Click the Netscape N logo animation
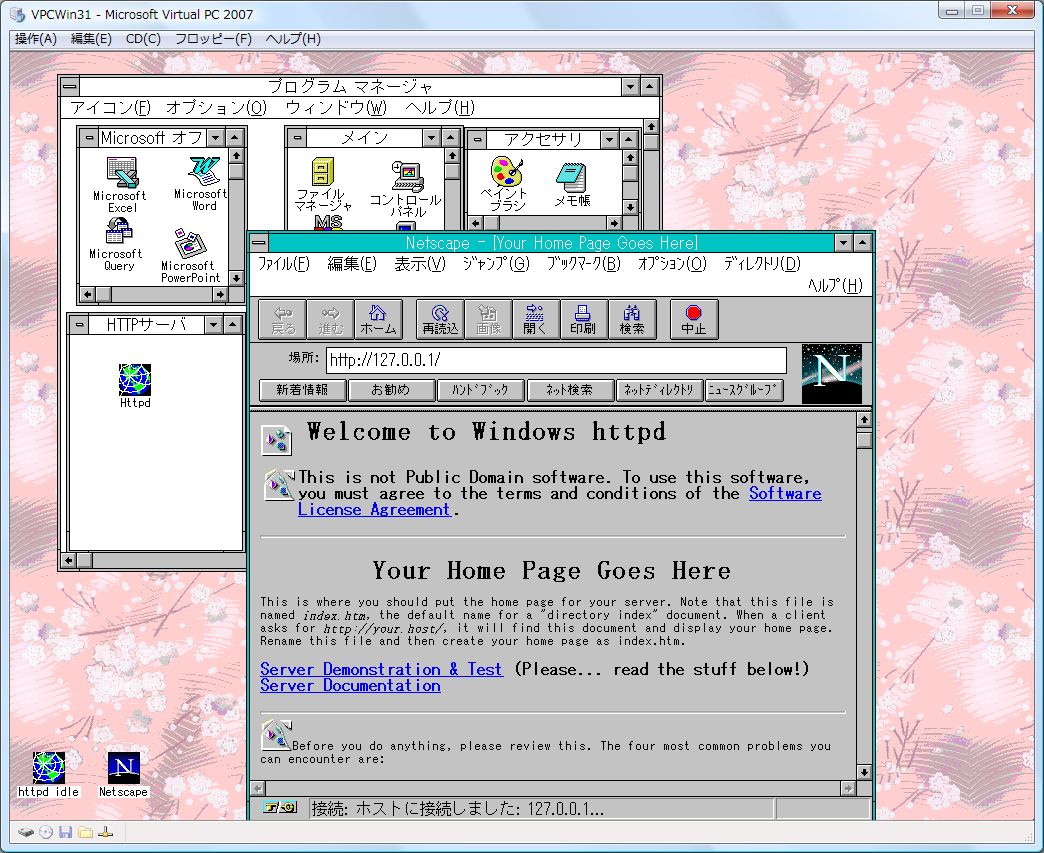This screenshot has height=853, width=1044. [832, 374]
